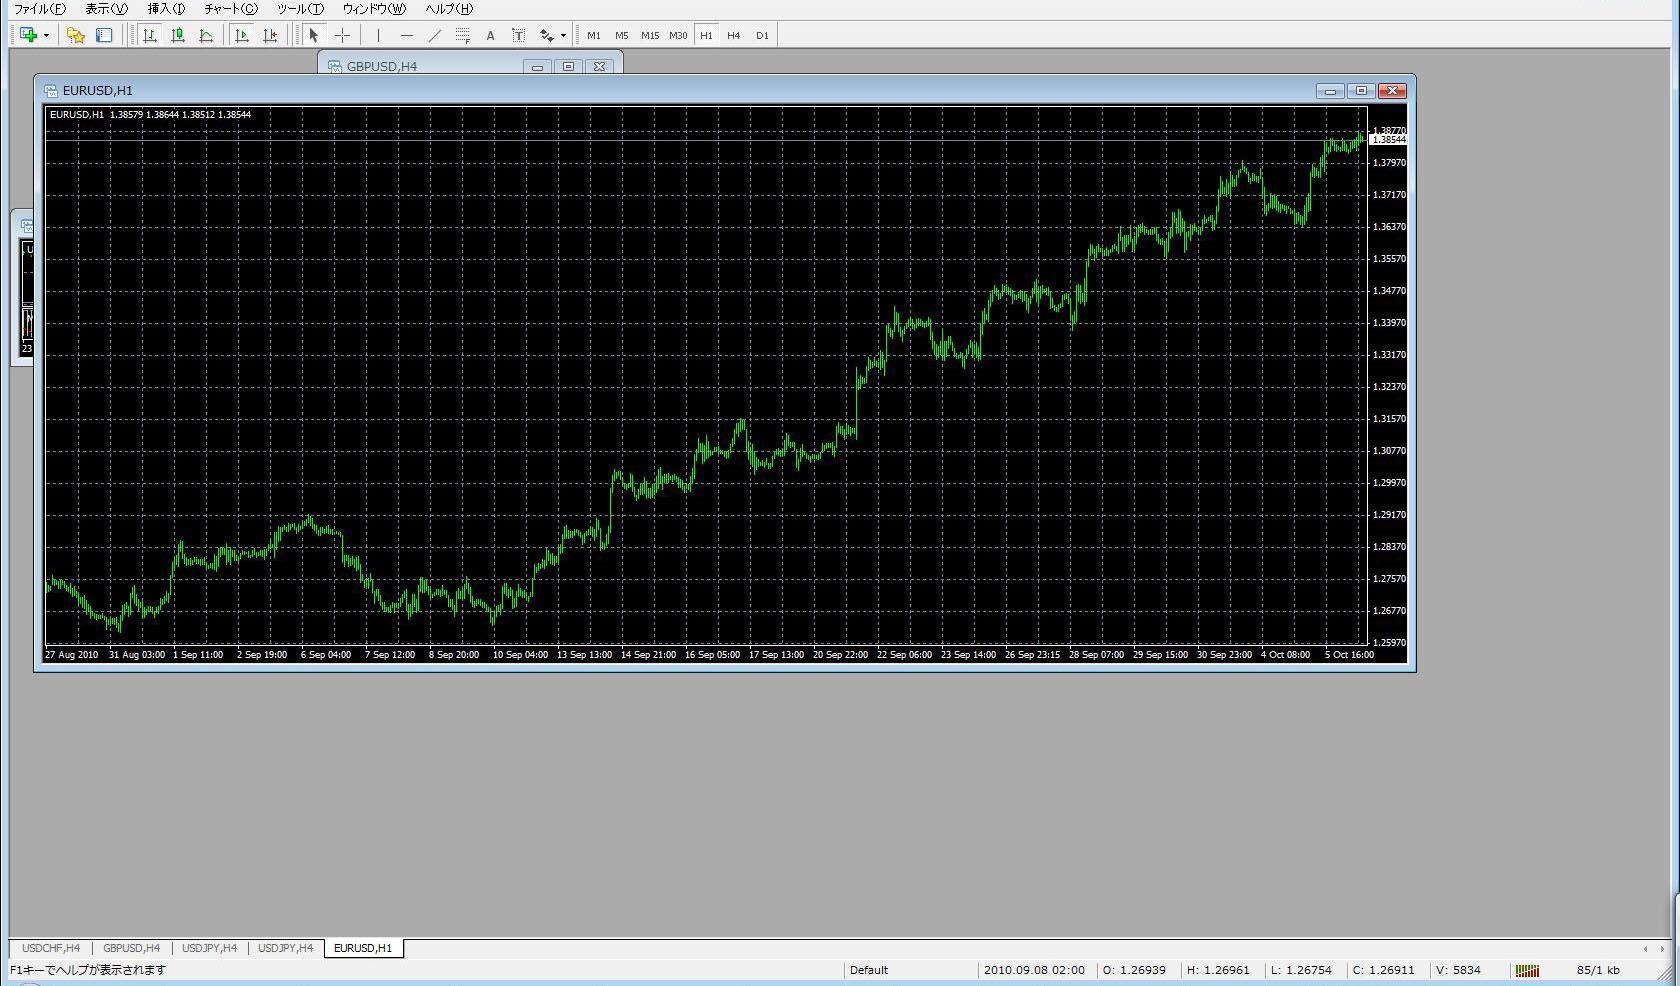The width and height of the screenshot is (1680, 986).
Task: Select the Crosshair tool
Action: pos(342,35)
